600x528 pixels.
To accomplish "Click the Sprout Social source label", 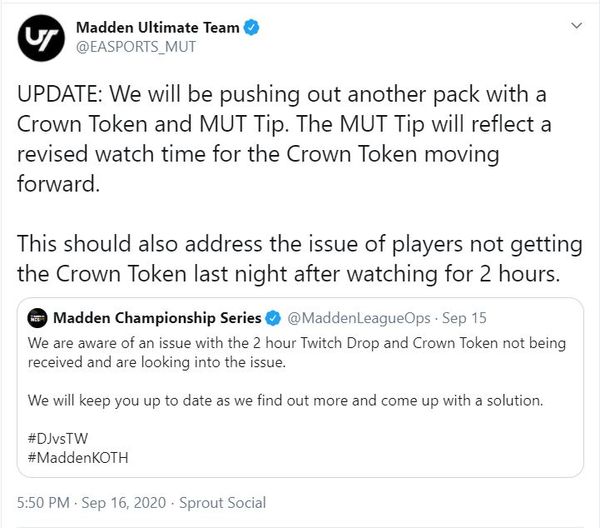I will click(223, 503).
